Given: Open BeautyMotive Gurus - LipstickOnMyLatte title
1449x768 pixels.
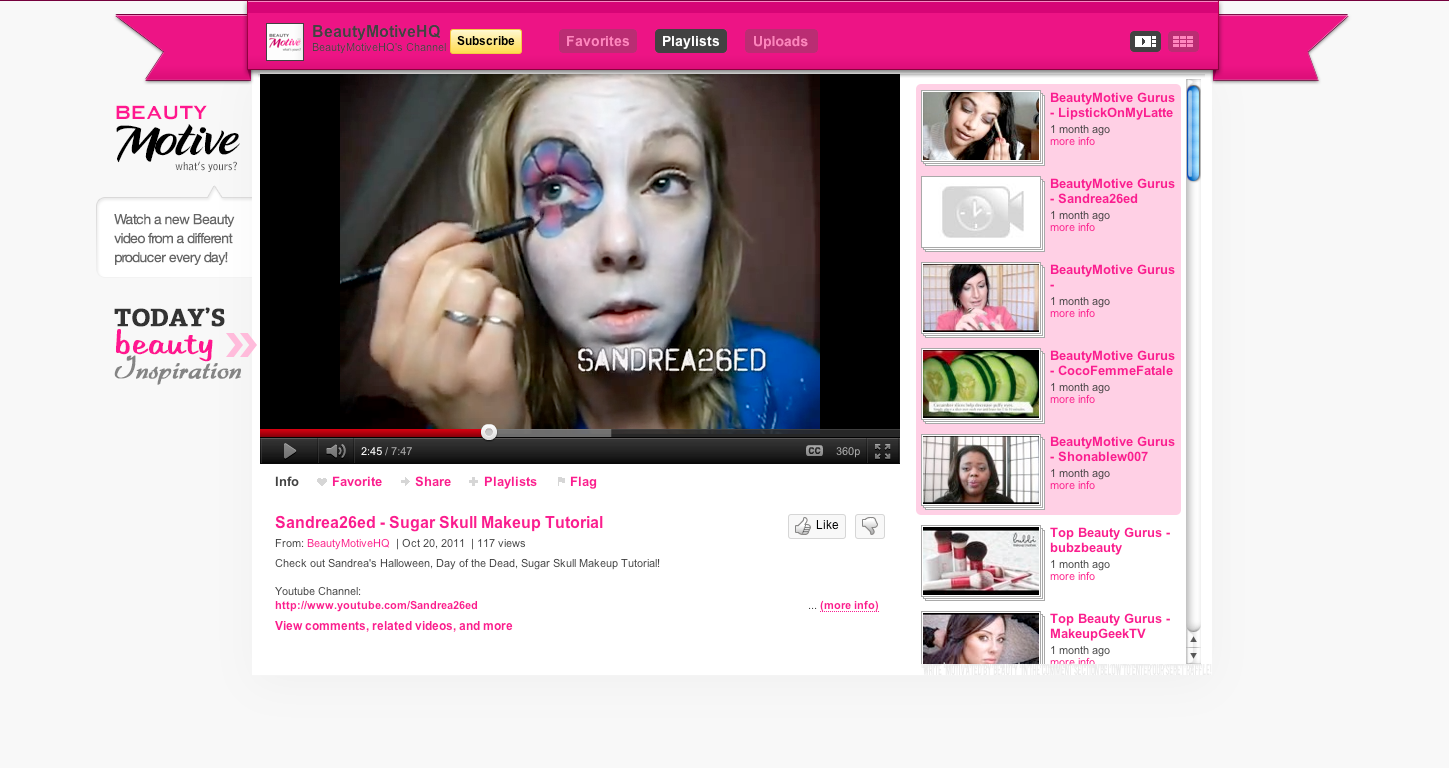Looking at the screenshot, I should point(1112,106).
